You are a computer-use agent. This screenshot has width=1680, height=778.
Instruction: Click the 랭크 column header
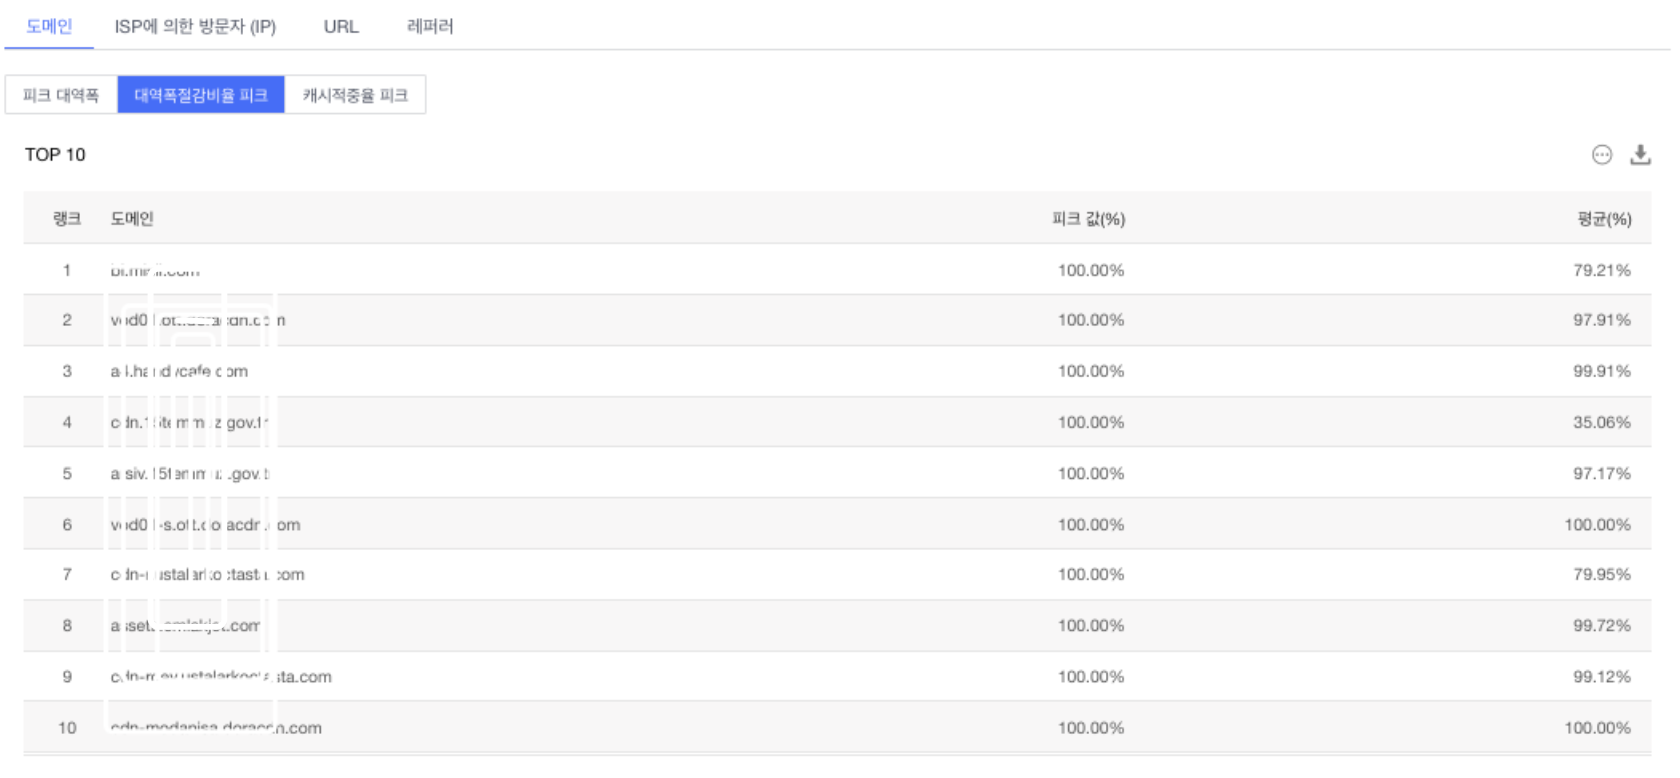point(67,219)
